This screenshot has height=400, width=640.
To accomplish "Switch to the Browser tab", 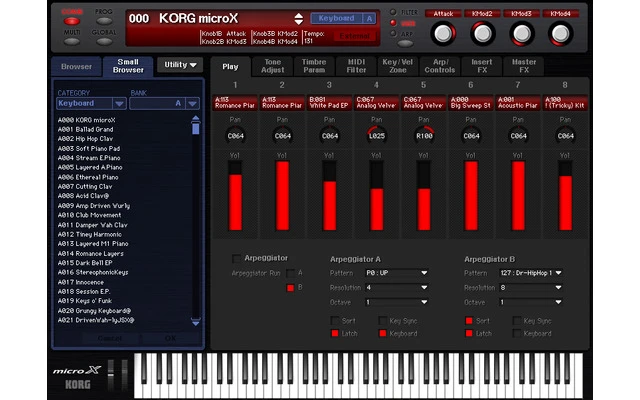I will click(76, 67).
